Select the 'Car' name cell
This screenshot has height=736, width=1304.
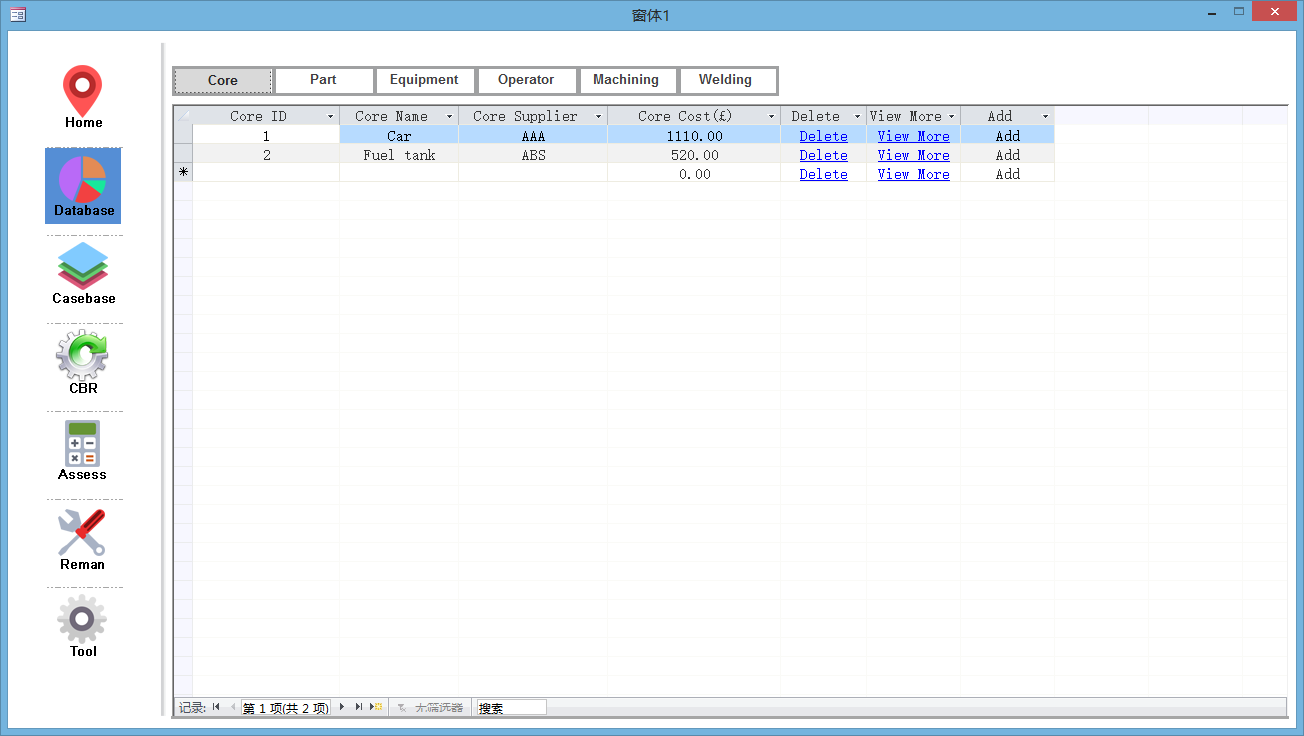pos(399,136)
